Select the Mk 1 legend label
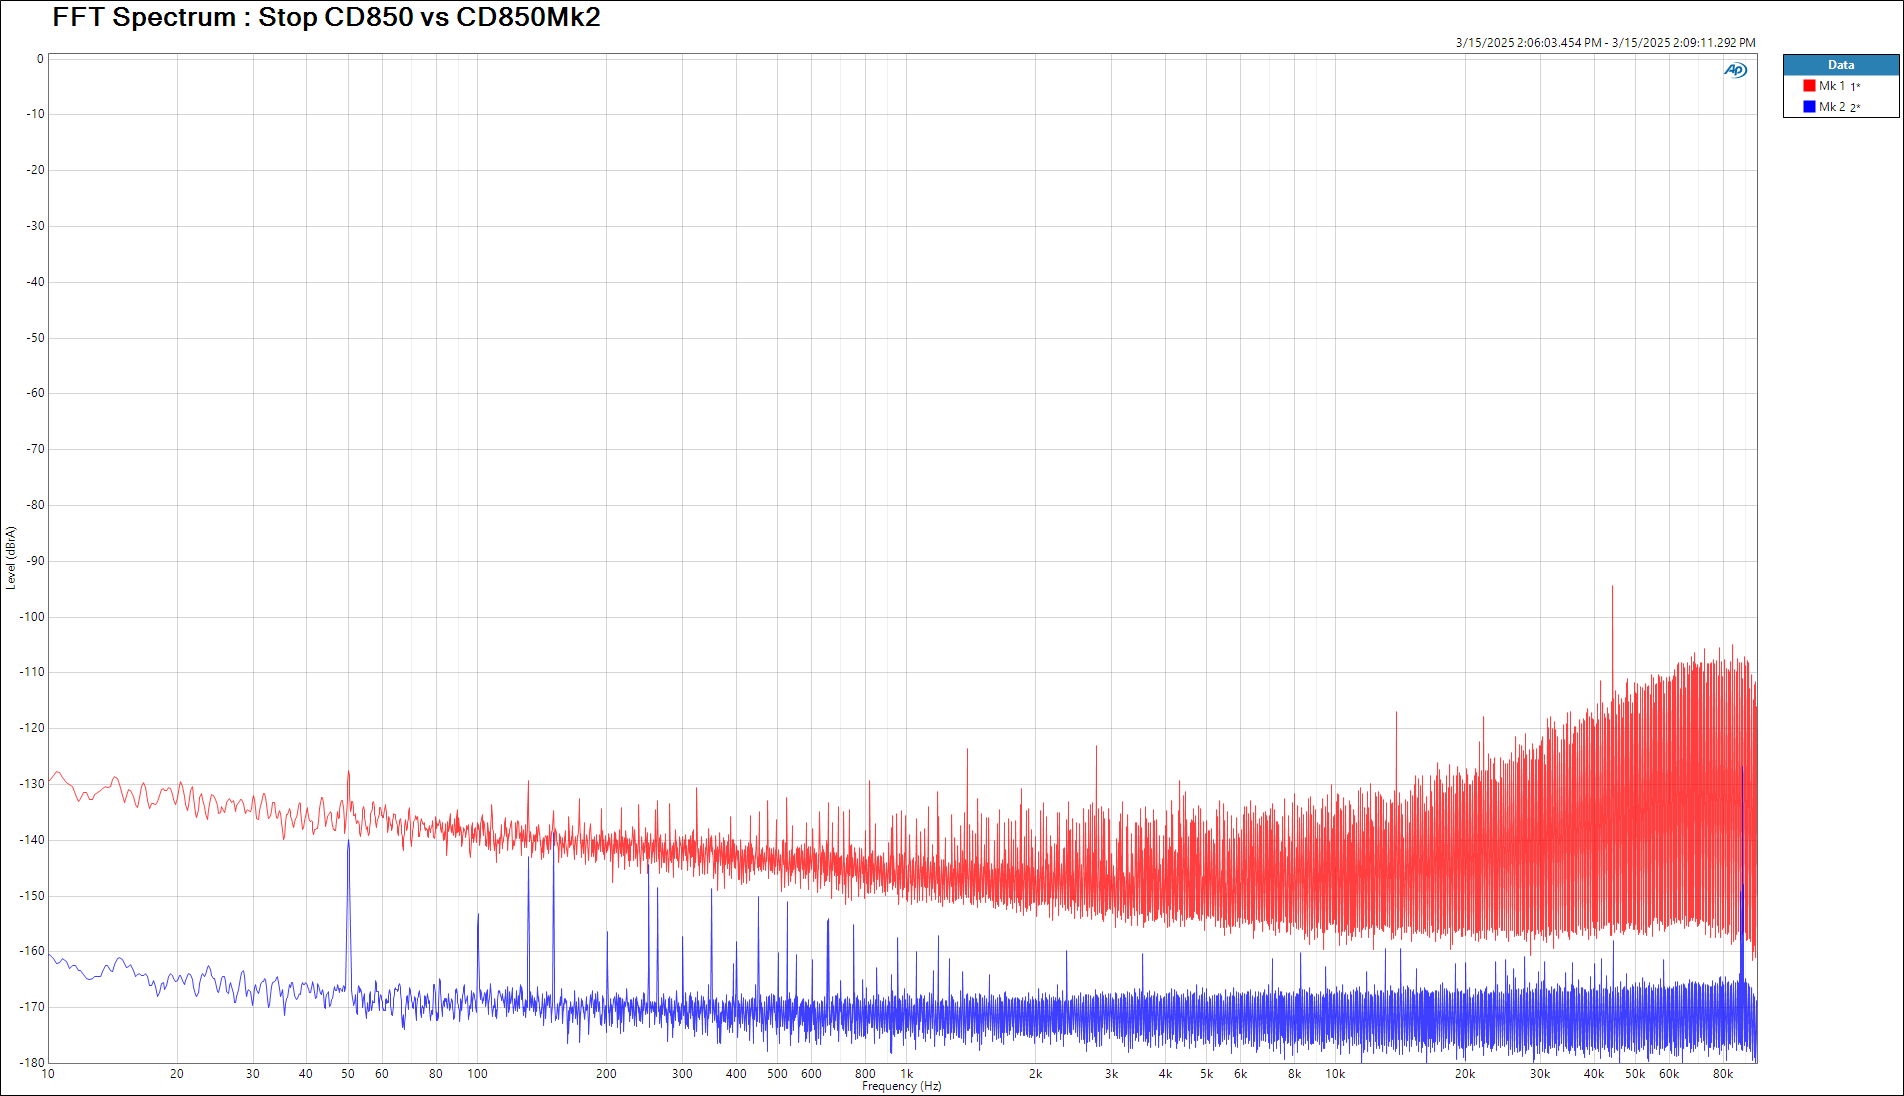Viewport: 1904px width, 1096px height. (x=1832, y=86)
